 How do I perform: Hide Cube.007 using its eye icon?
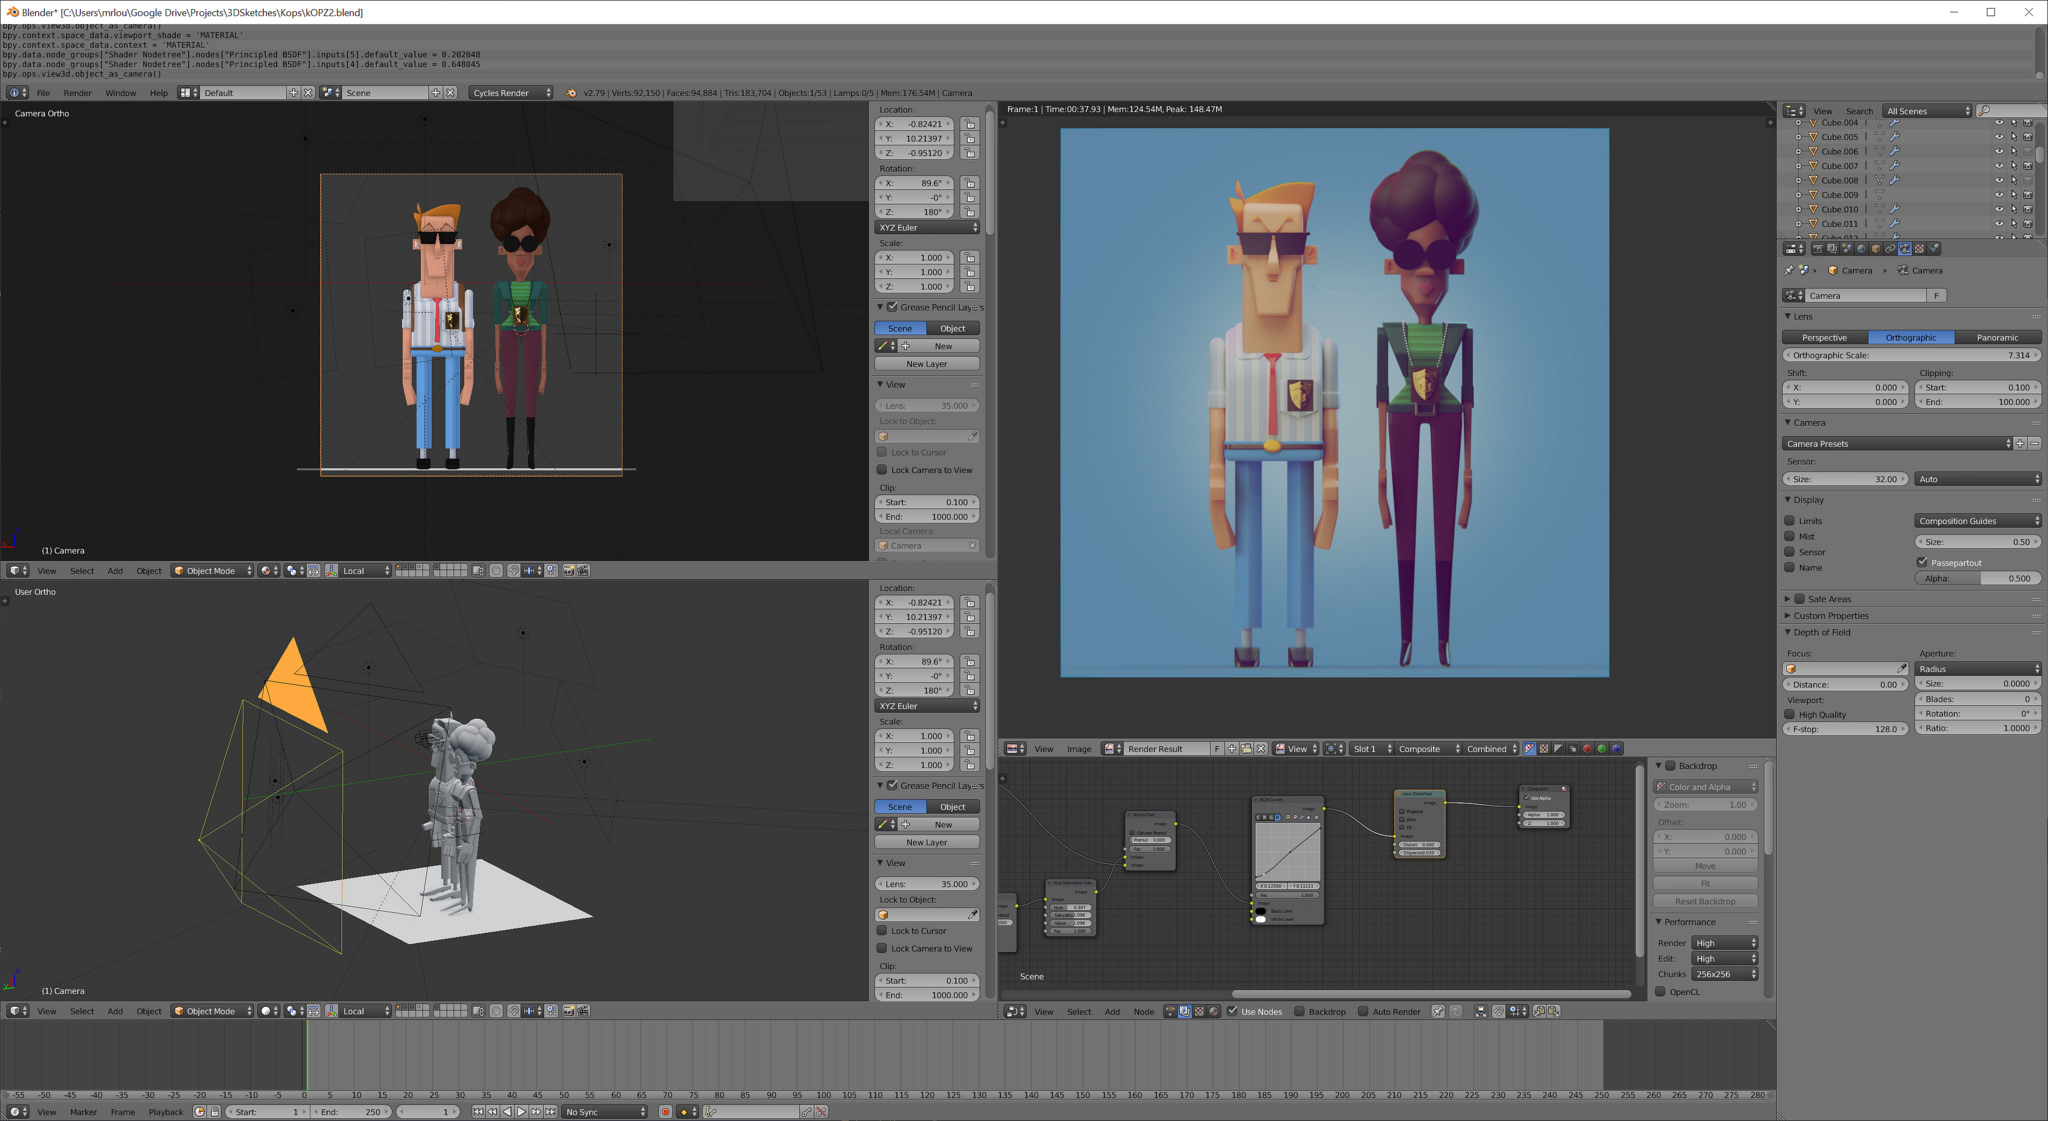tap(1999, 166)
